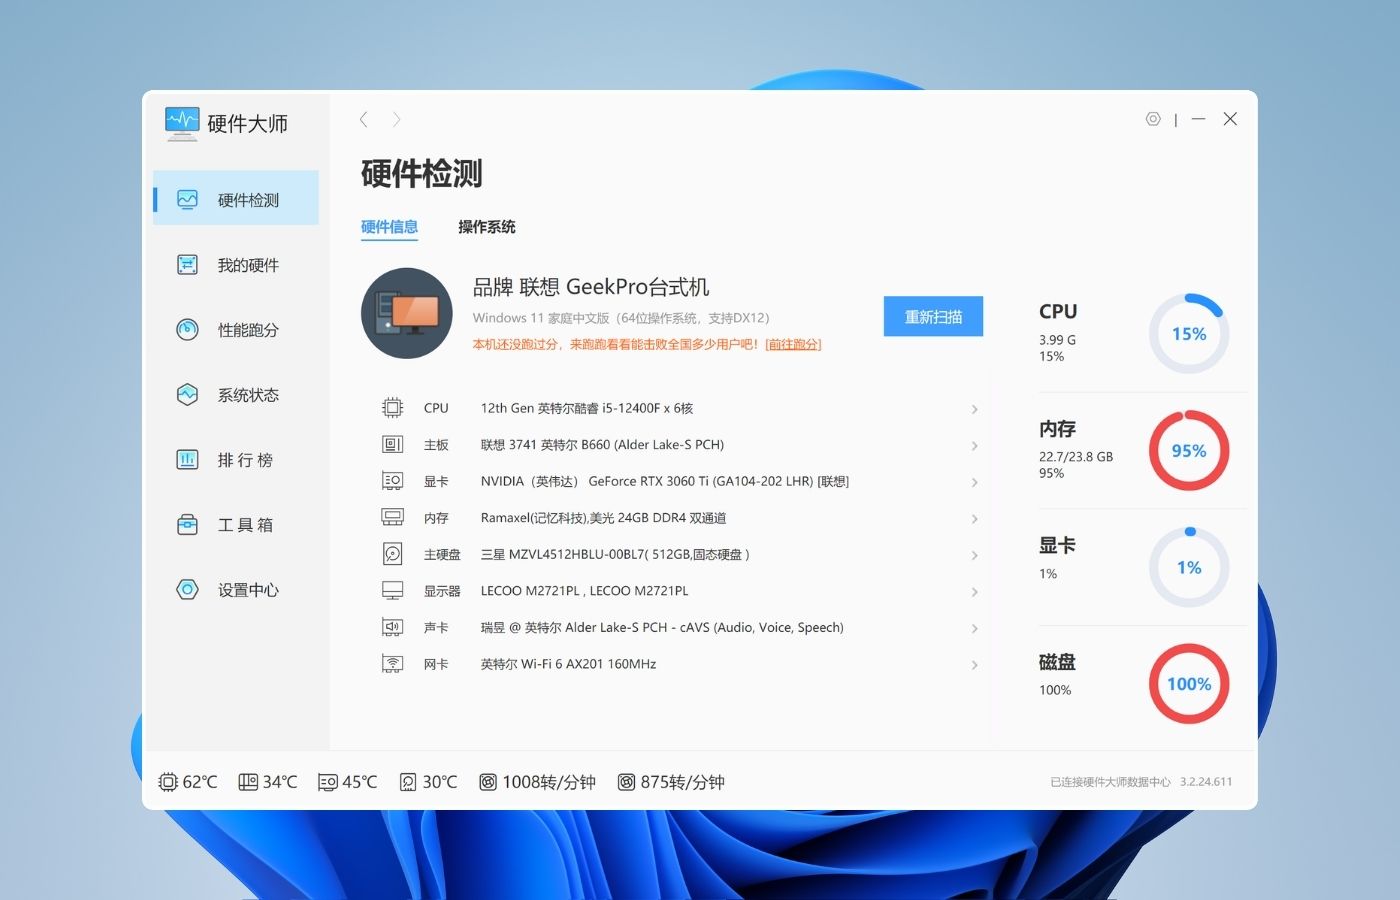Click the 显示器 monitor icon
Viewport: 1400px width, 900px height.
pos(392,590)
